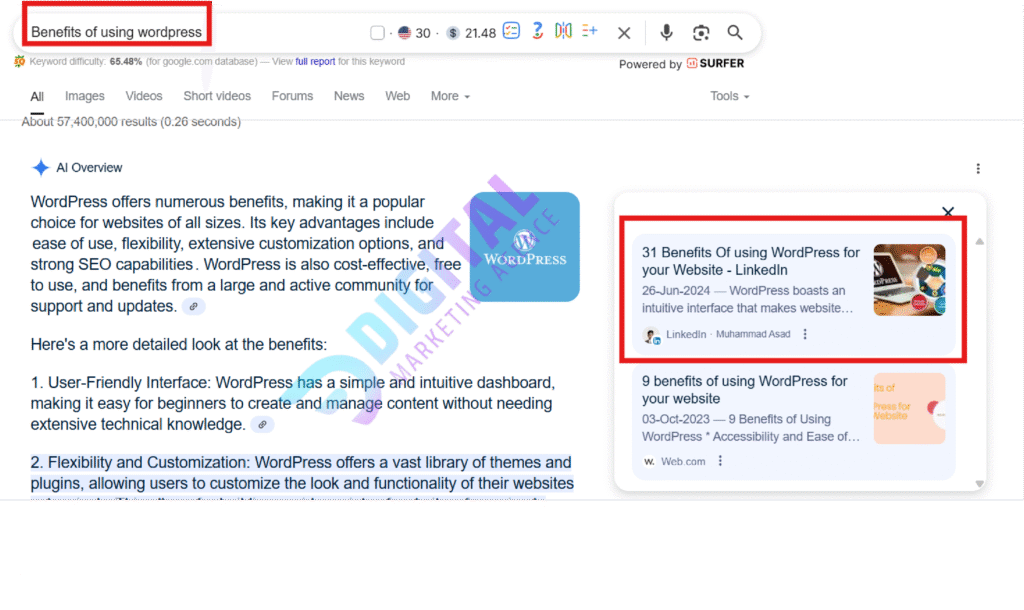The width and height of the screenshot is (1024, 610).
Task: Click the colorful list-plus extension icon
Action: point(589,32)
